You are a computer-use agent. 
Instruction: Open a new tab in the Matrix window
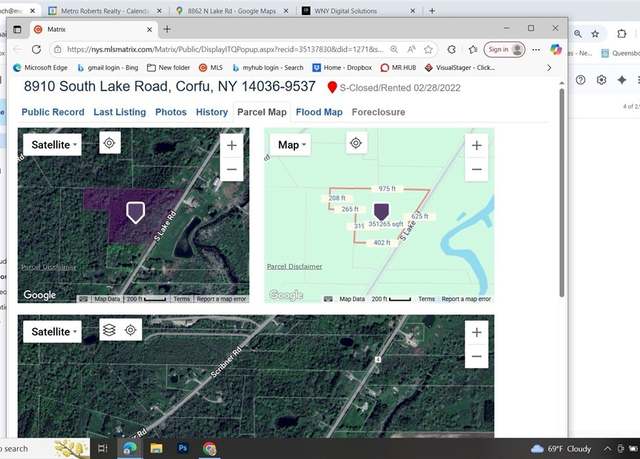tap(167, 29)
